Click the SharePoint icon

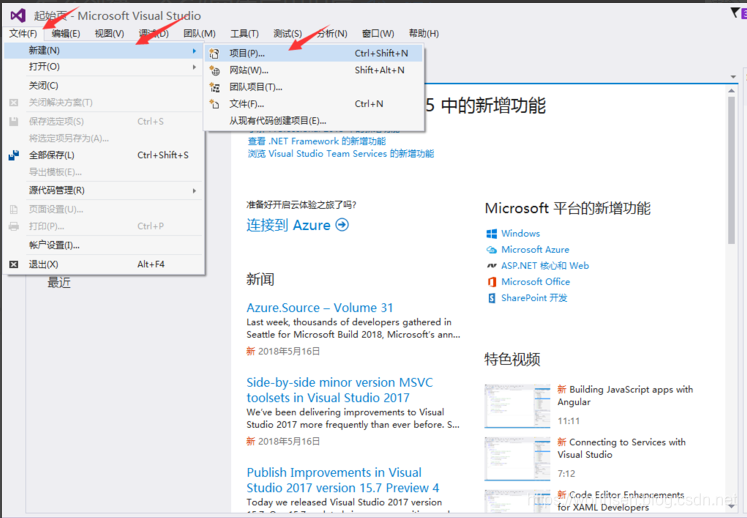[x=492, y=298]
